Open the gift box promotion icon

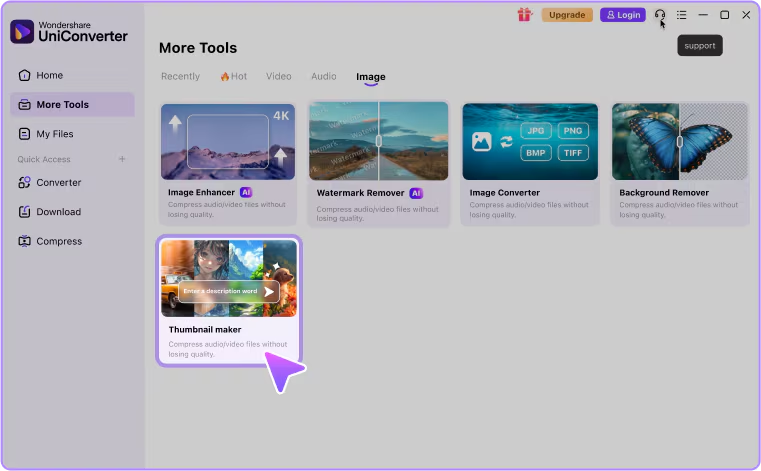[524, 15]
